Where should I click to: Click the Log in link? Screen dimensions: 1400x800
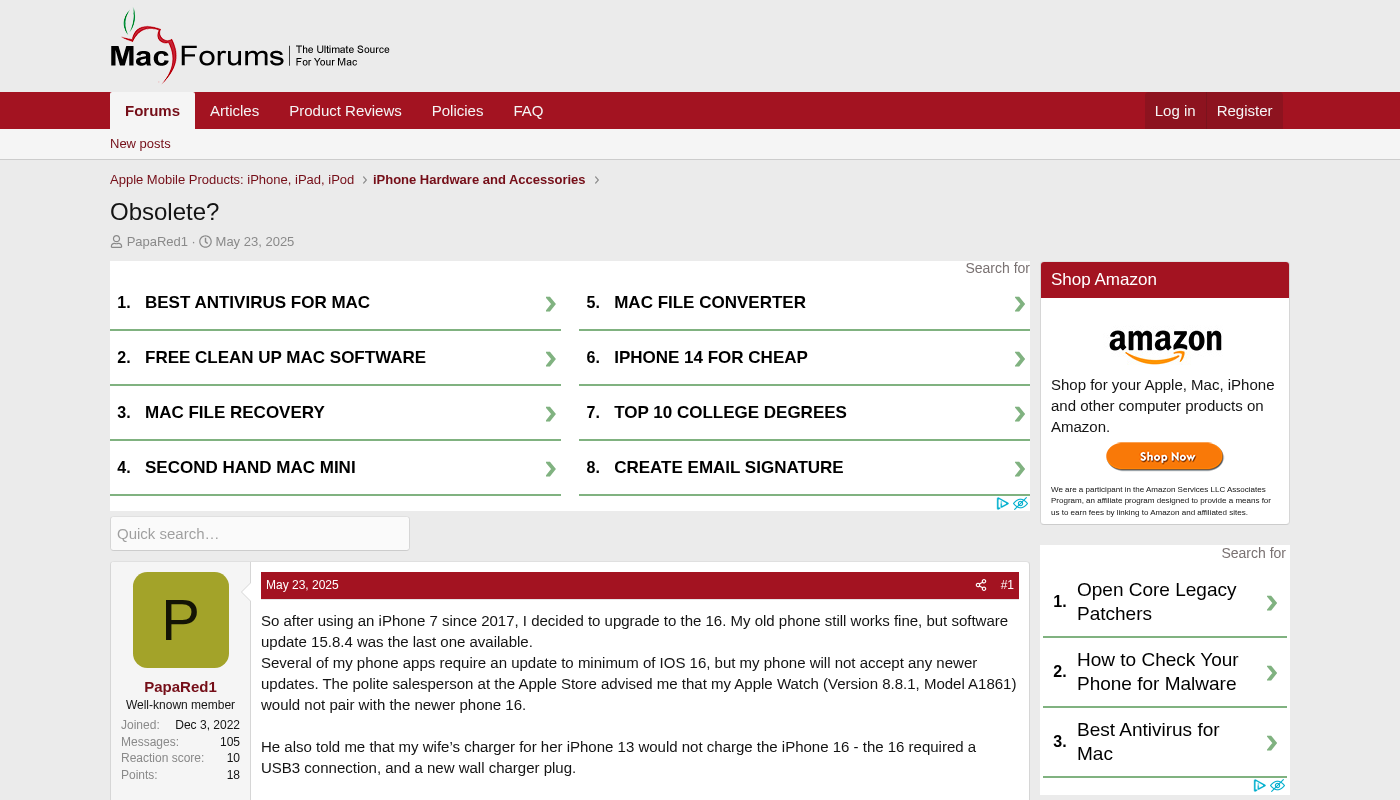tap(1174, 111)
